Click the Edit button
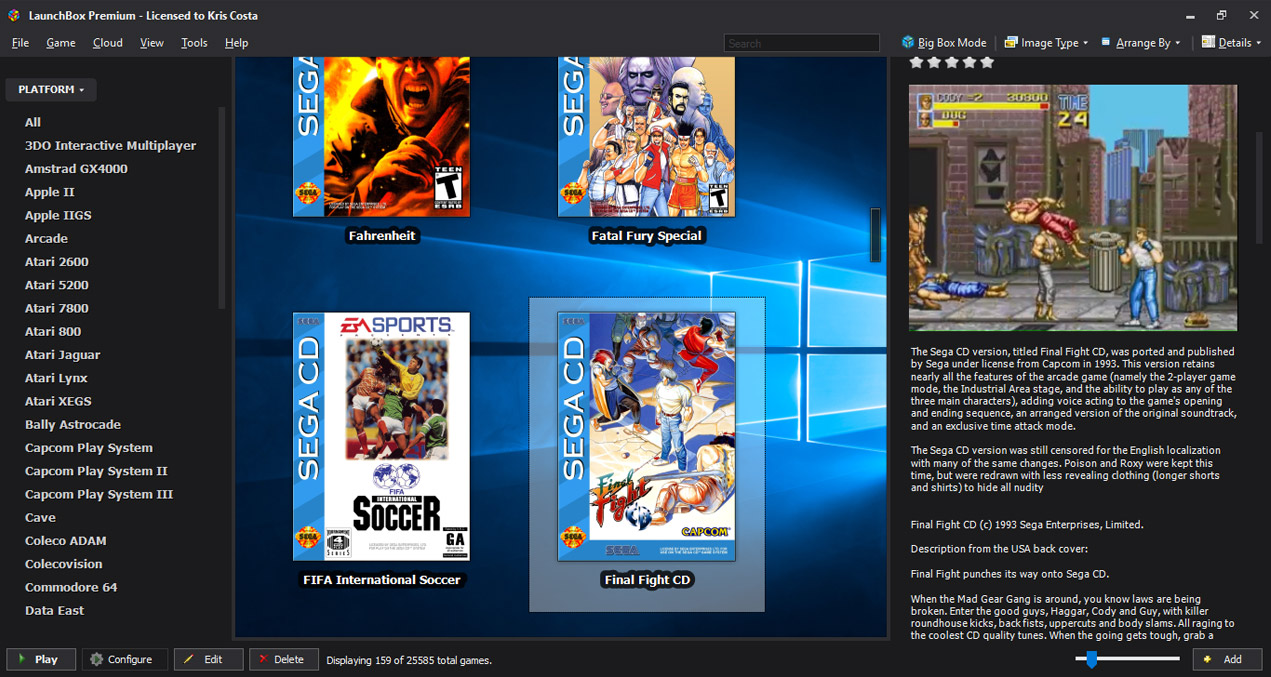 [208, 659]
